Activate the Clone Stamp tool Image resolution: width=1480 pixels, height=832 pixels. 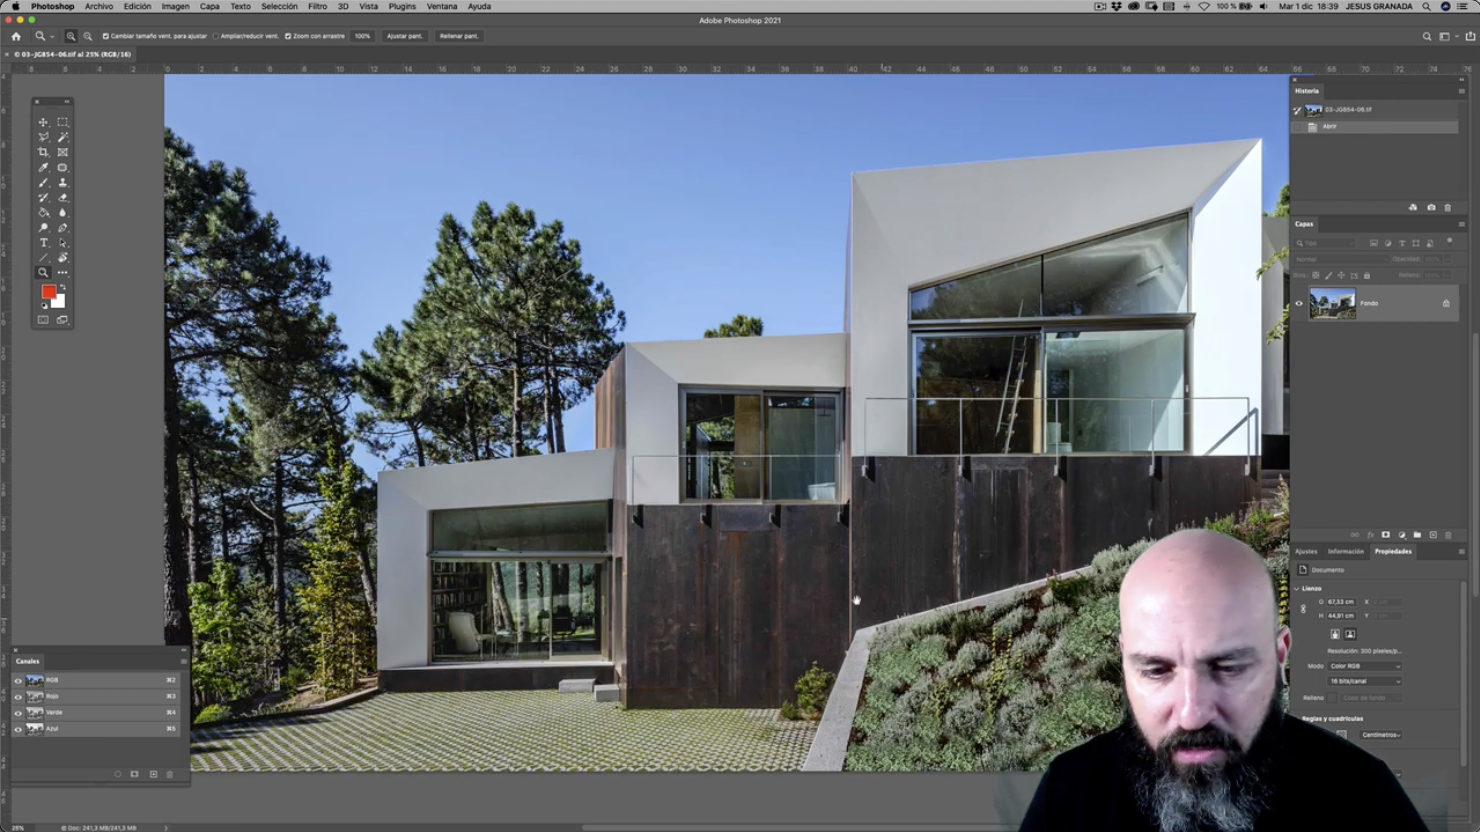coord(62,183)
